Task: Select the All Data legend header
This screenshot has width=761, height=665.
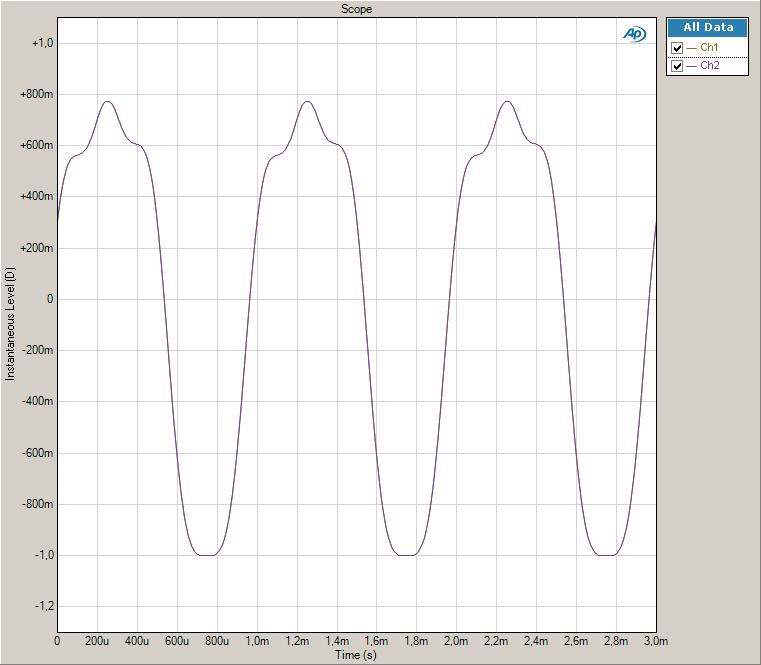Action: click(708, 28)
